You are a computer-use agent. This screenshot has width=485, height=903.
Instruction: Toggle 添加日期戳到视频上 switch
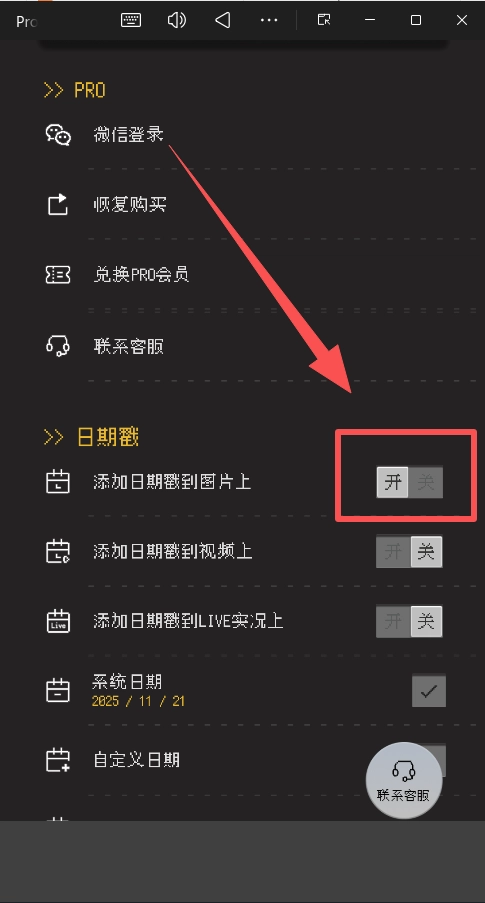pos(410,552)
